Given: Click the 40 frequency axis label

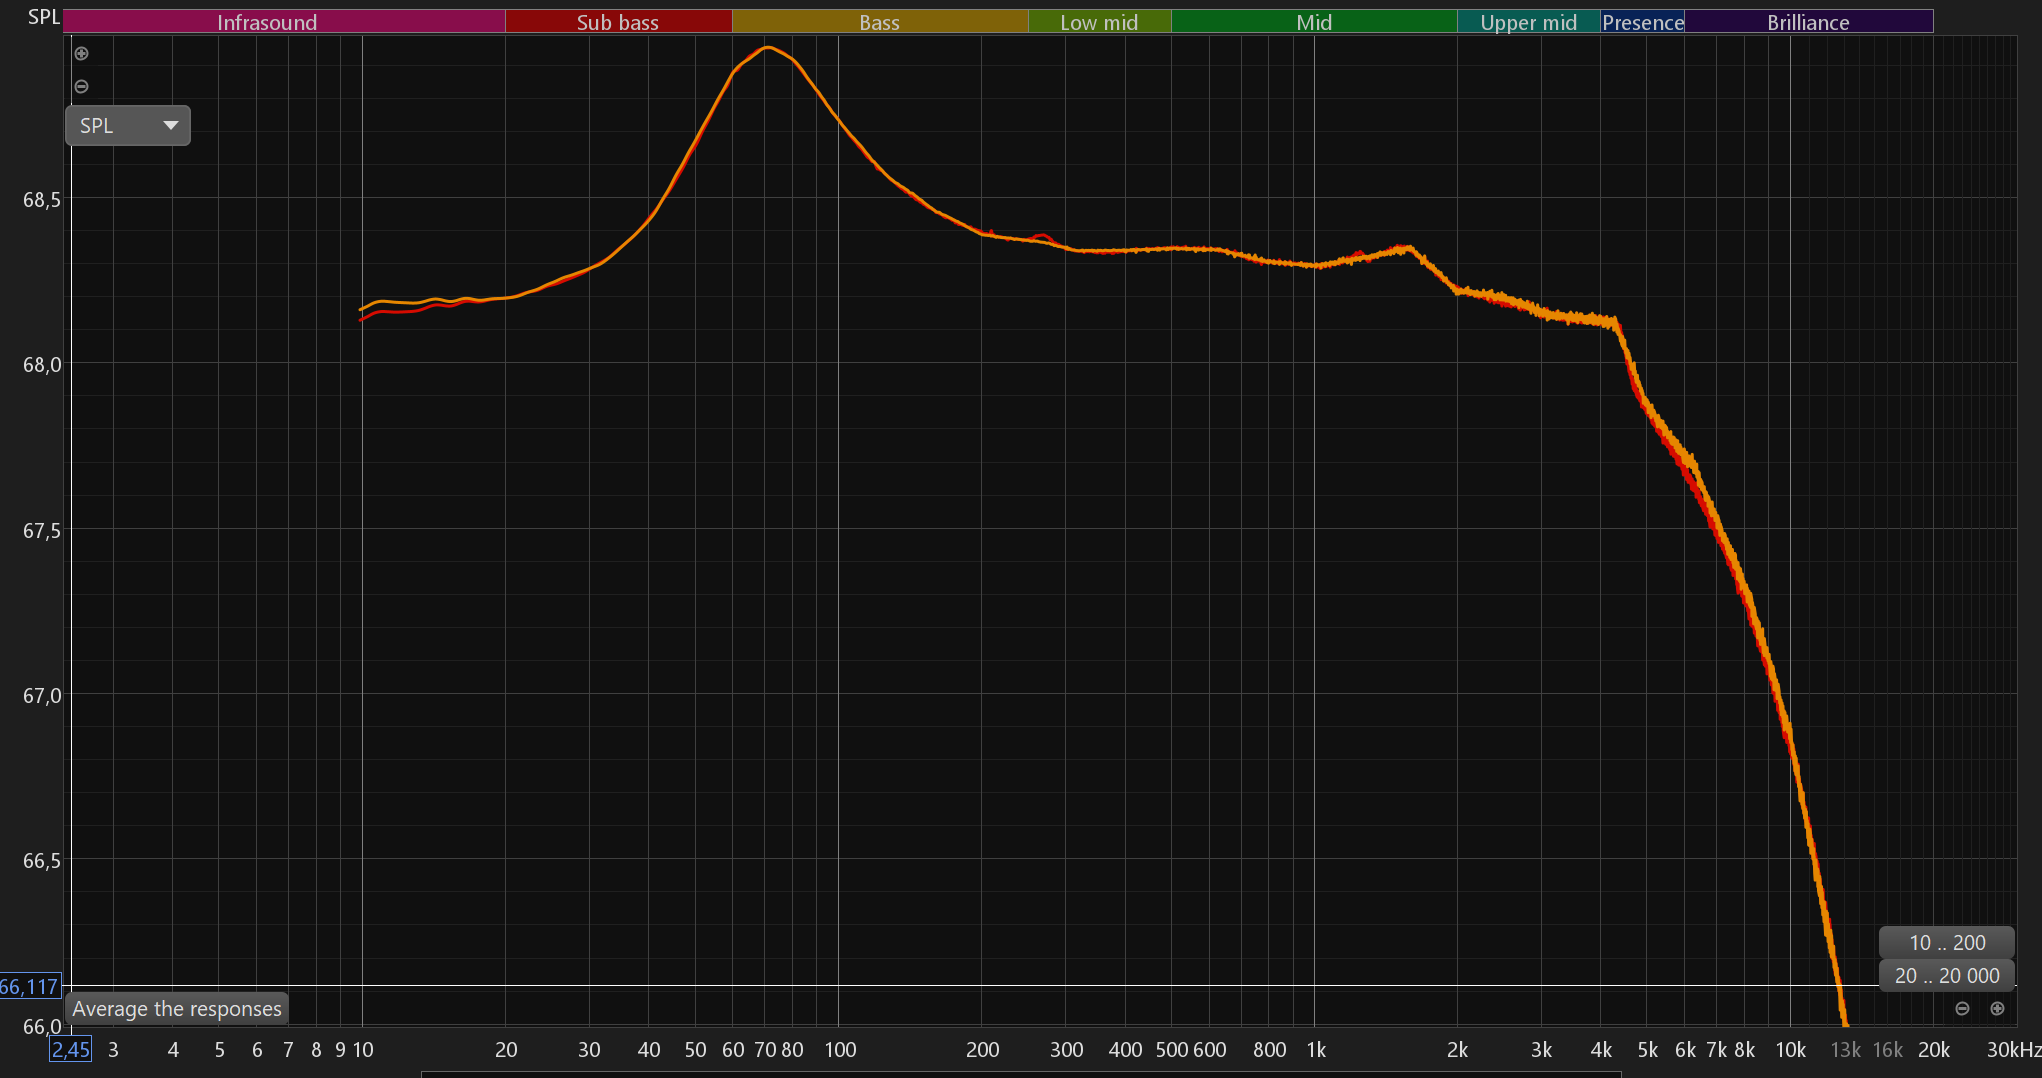Looking at the screenshot, I should tap(649, 1050).
